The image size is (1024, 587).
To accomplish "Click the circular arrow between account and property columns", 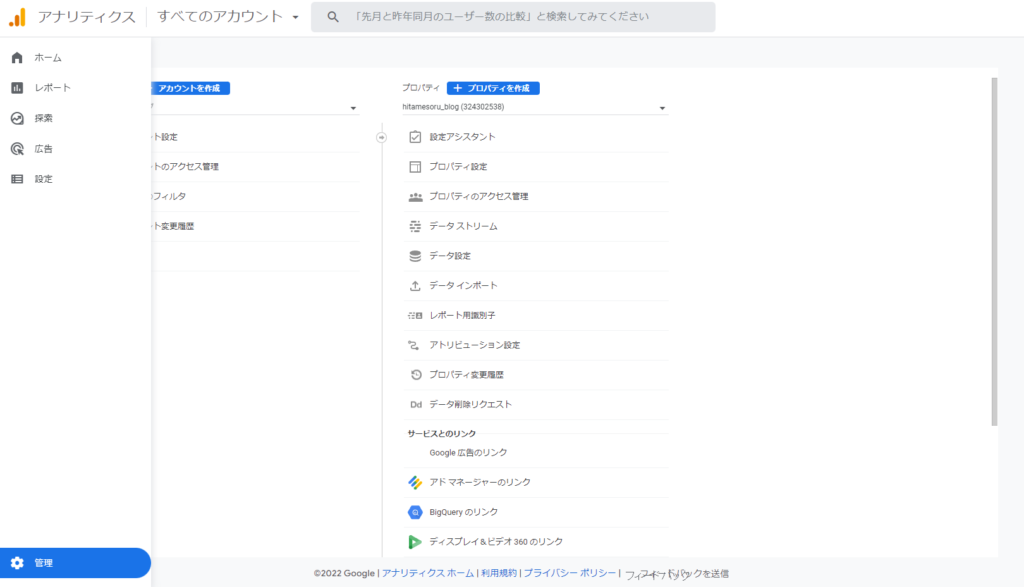I will 381,137.
